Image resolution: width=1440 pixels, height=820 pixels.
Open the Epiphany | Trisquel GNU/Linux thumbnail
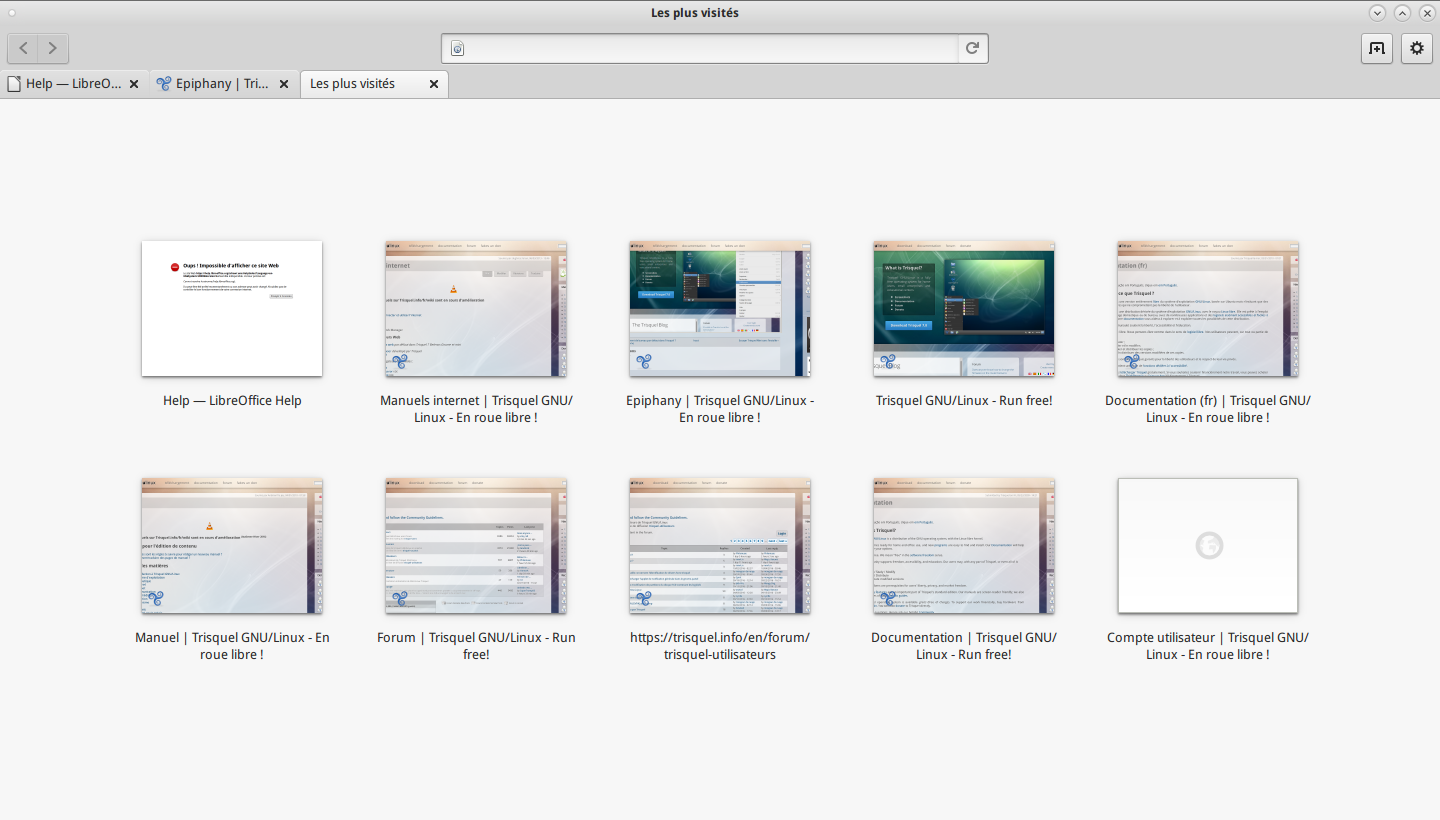(720, 308)
